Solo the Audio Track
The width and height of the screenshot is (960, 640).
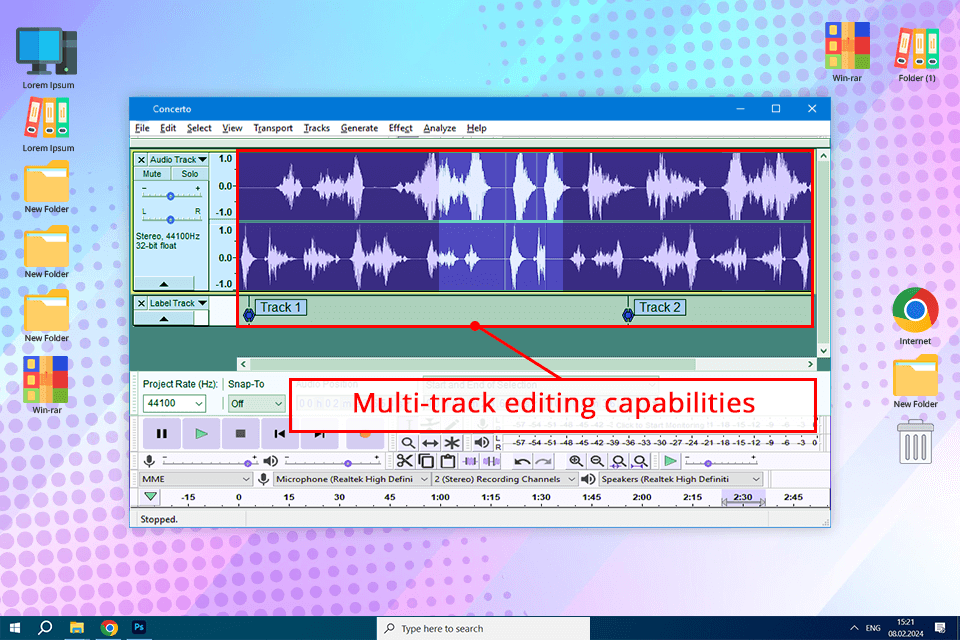click(190, 174)
